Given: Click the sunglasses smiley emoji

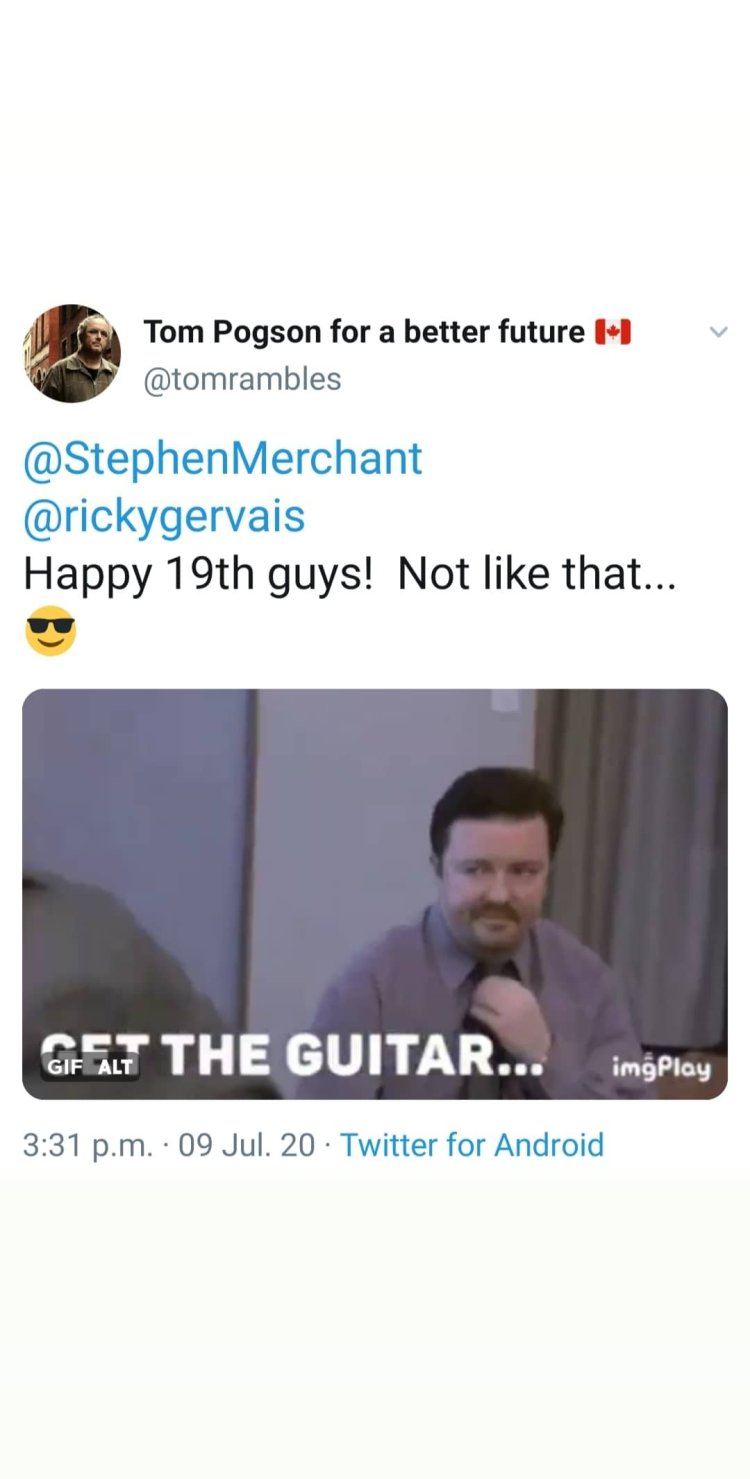Looking at the screenshot, I should coord(50,630).
